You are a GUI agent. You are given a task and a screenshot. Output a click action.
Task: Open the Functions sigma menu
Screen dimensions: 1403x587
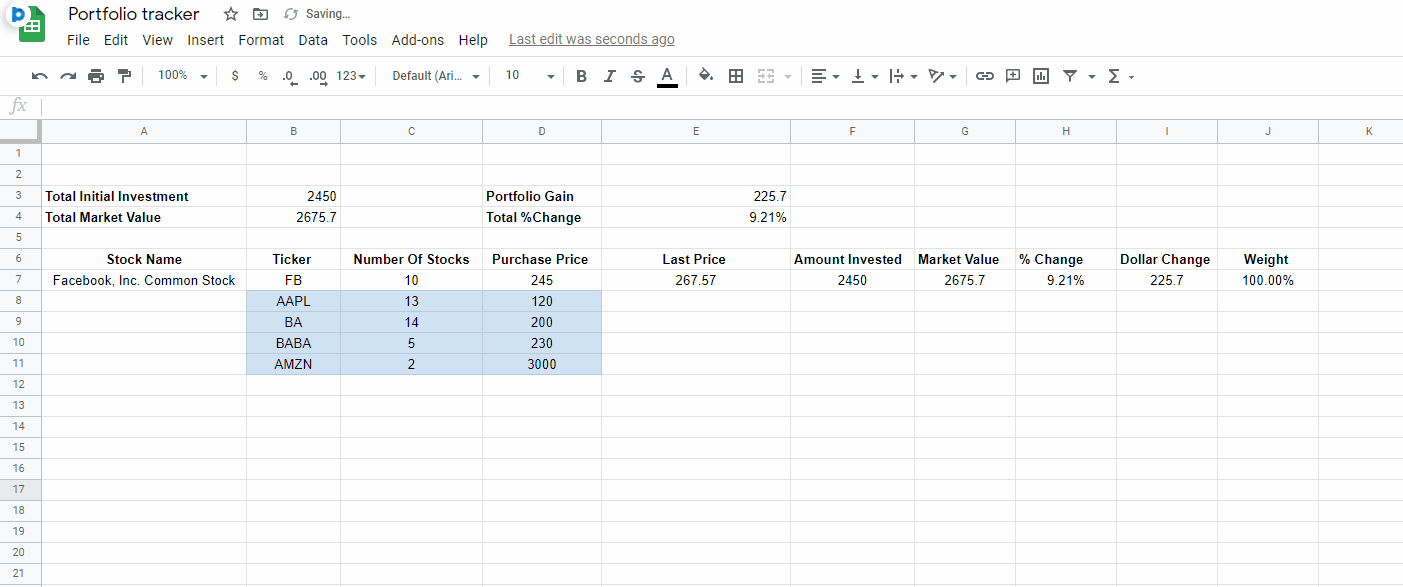click(x=1121, y=76)
